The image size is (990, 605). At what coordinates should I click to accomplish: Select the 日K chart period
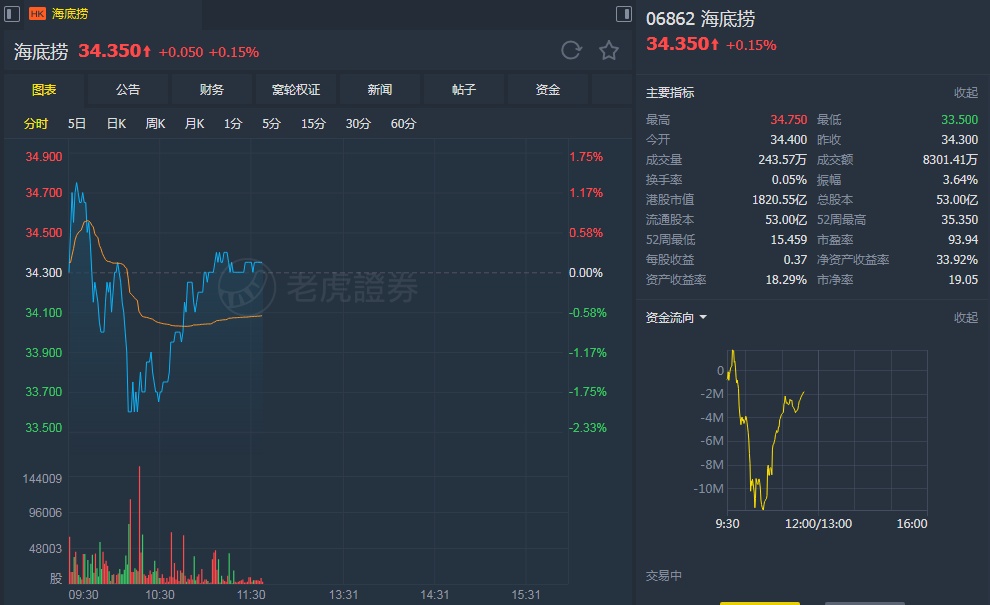(x=116, y=124)
